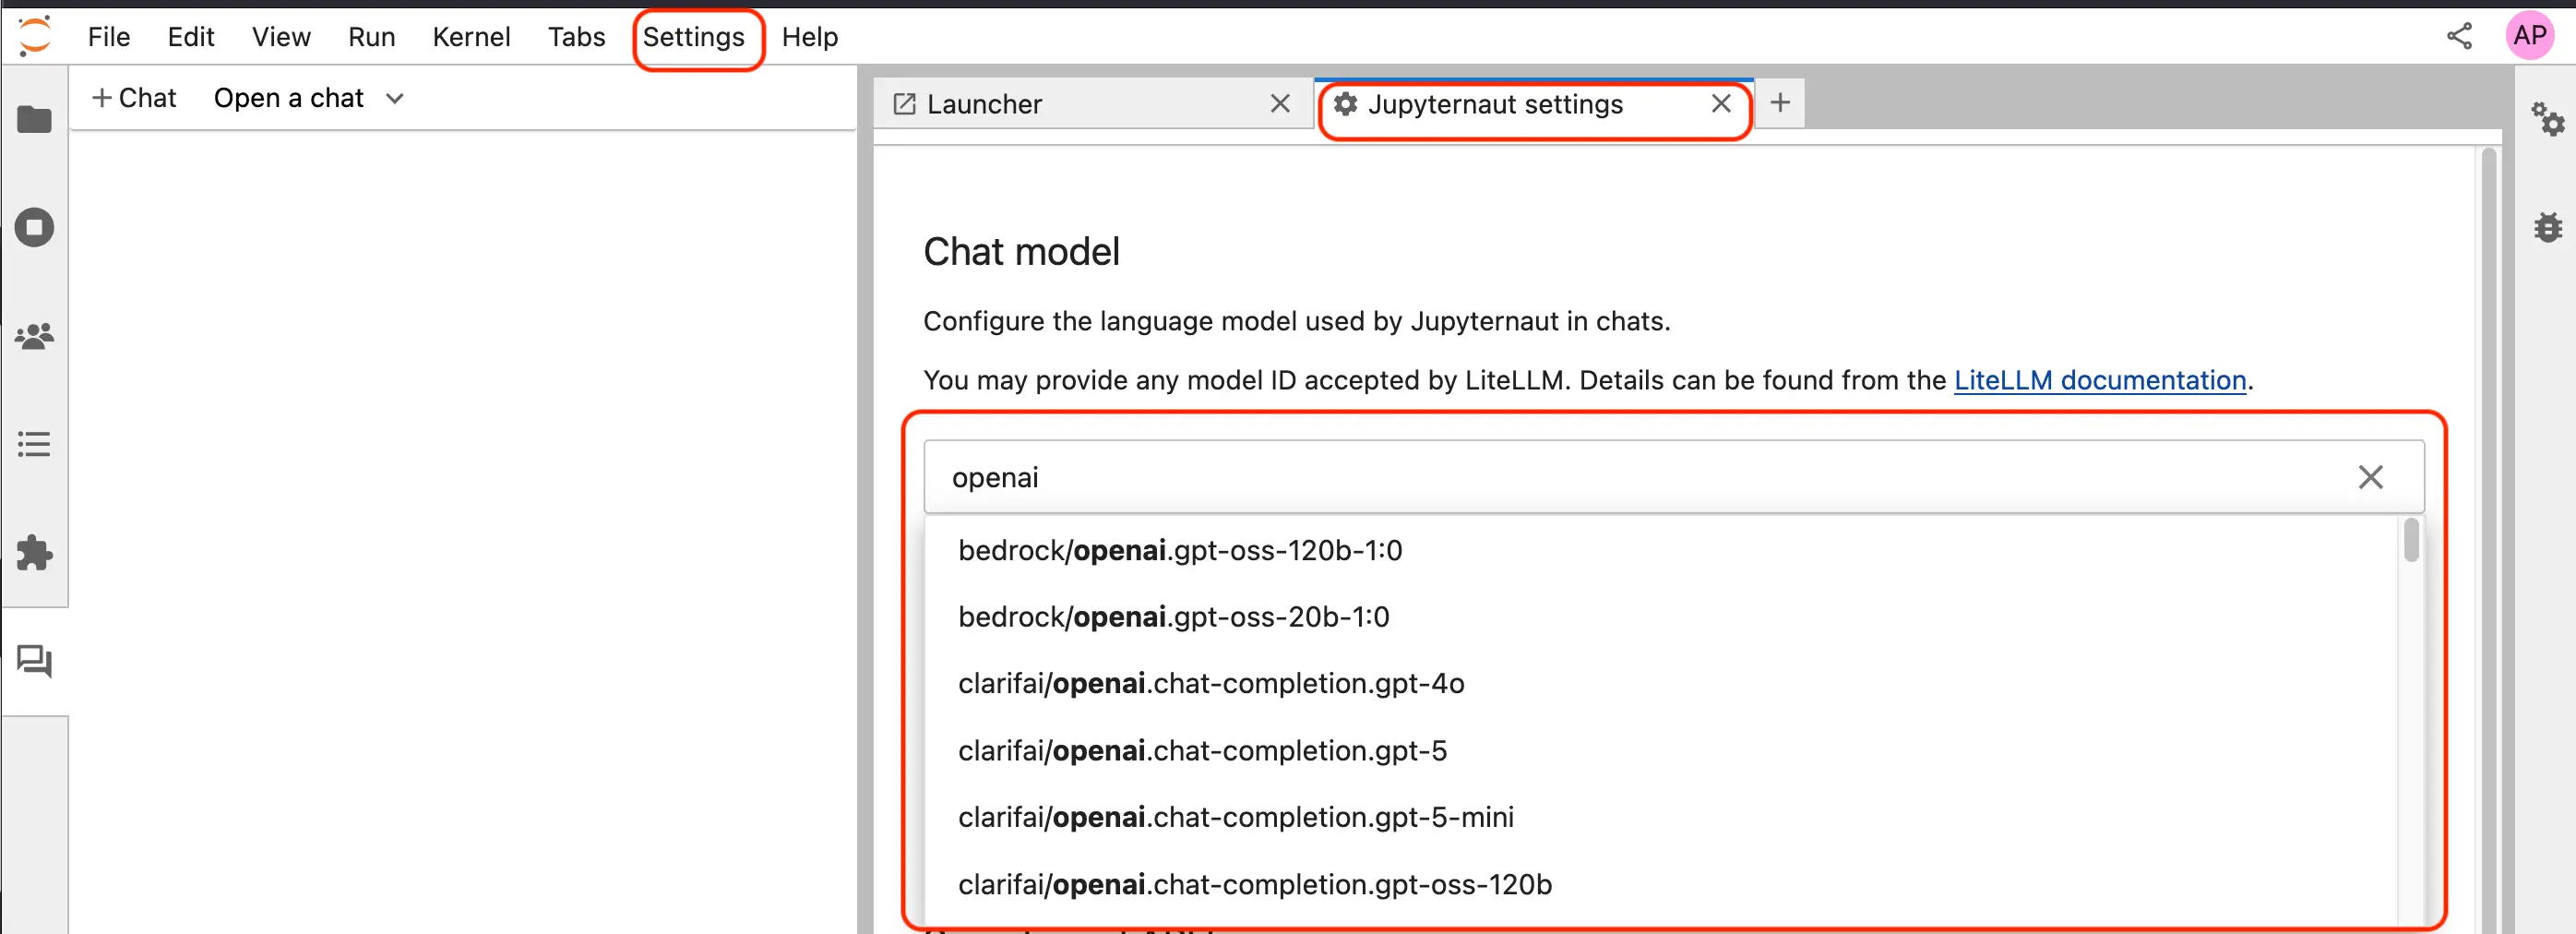2576x934 pixels.
Task: Open the extension manager
Action: pos(34,554)
